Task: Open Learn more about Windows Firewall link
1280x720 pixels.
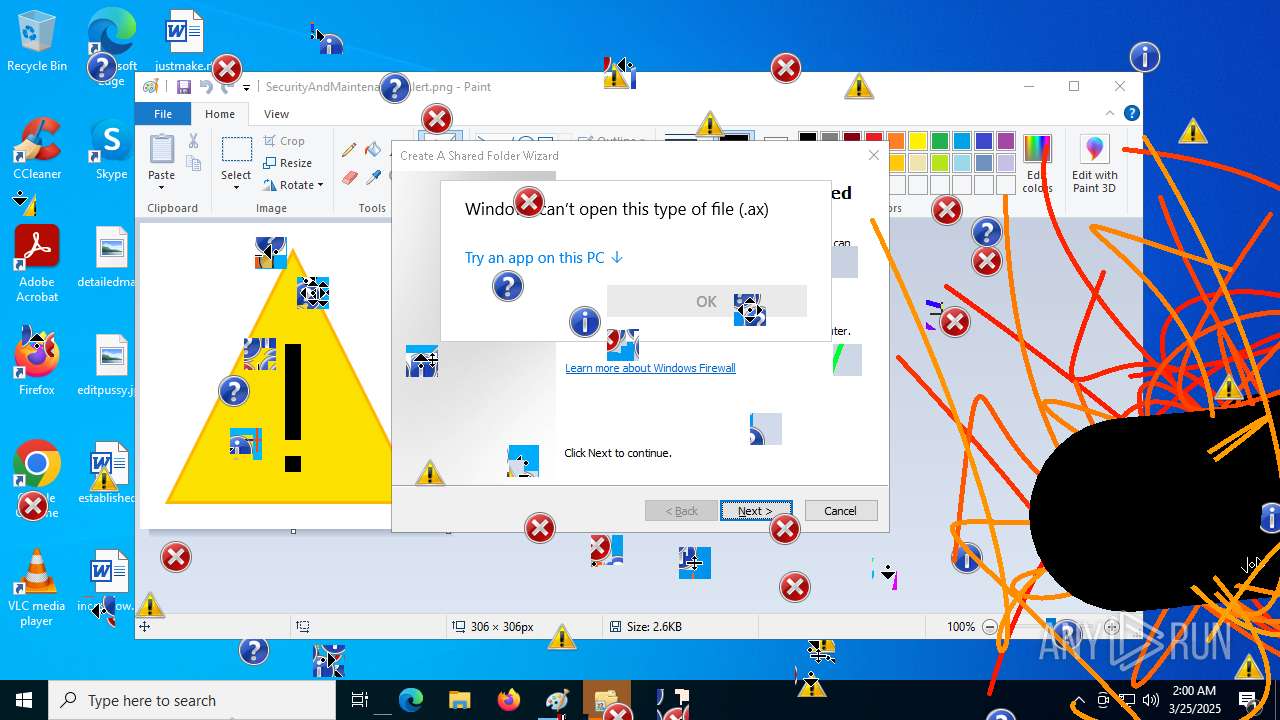Action: pyautogui.click(x=650, y=368)
